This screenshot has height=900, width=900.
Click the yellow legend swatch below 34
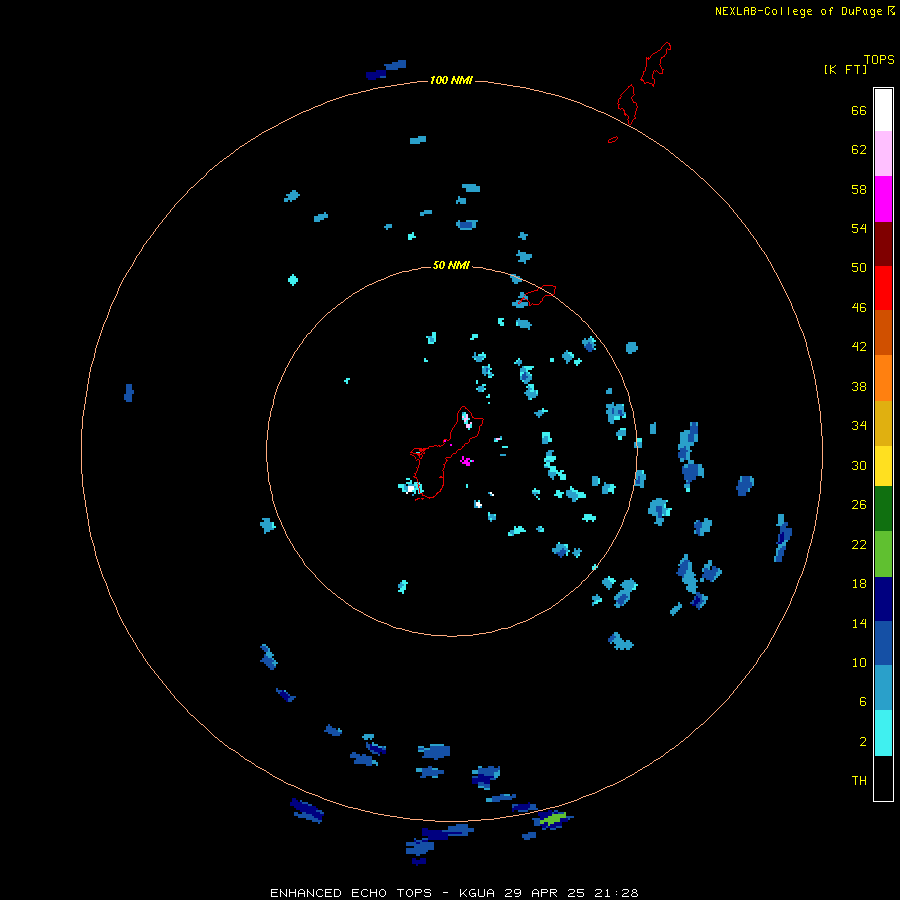[883, 465]
